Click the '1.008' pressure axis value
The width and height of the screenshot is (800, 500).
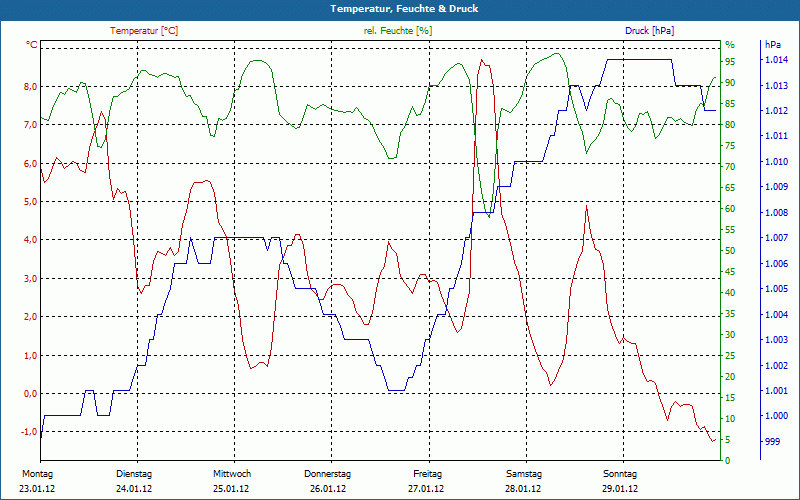pos(776,213)
